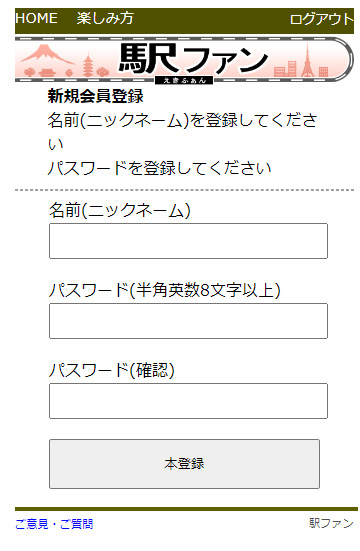Click the Mt. Fuji illustration in banner
The width and height of the screenshot is (360, 551).
point(47,54)
